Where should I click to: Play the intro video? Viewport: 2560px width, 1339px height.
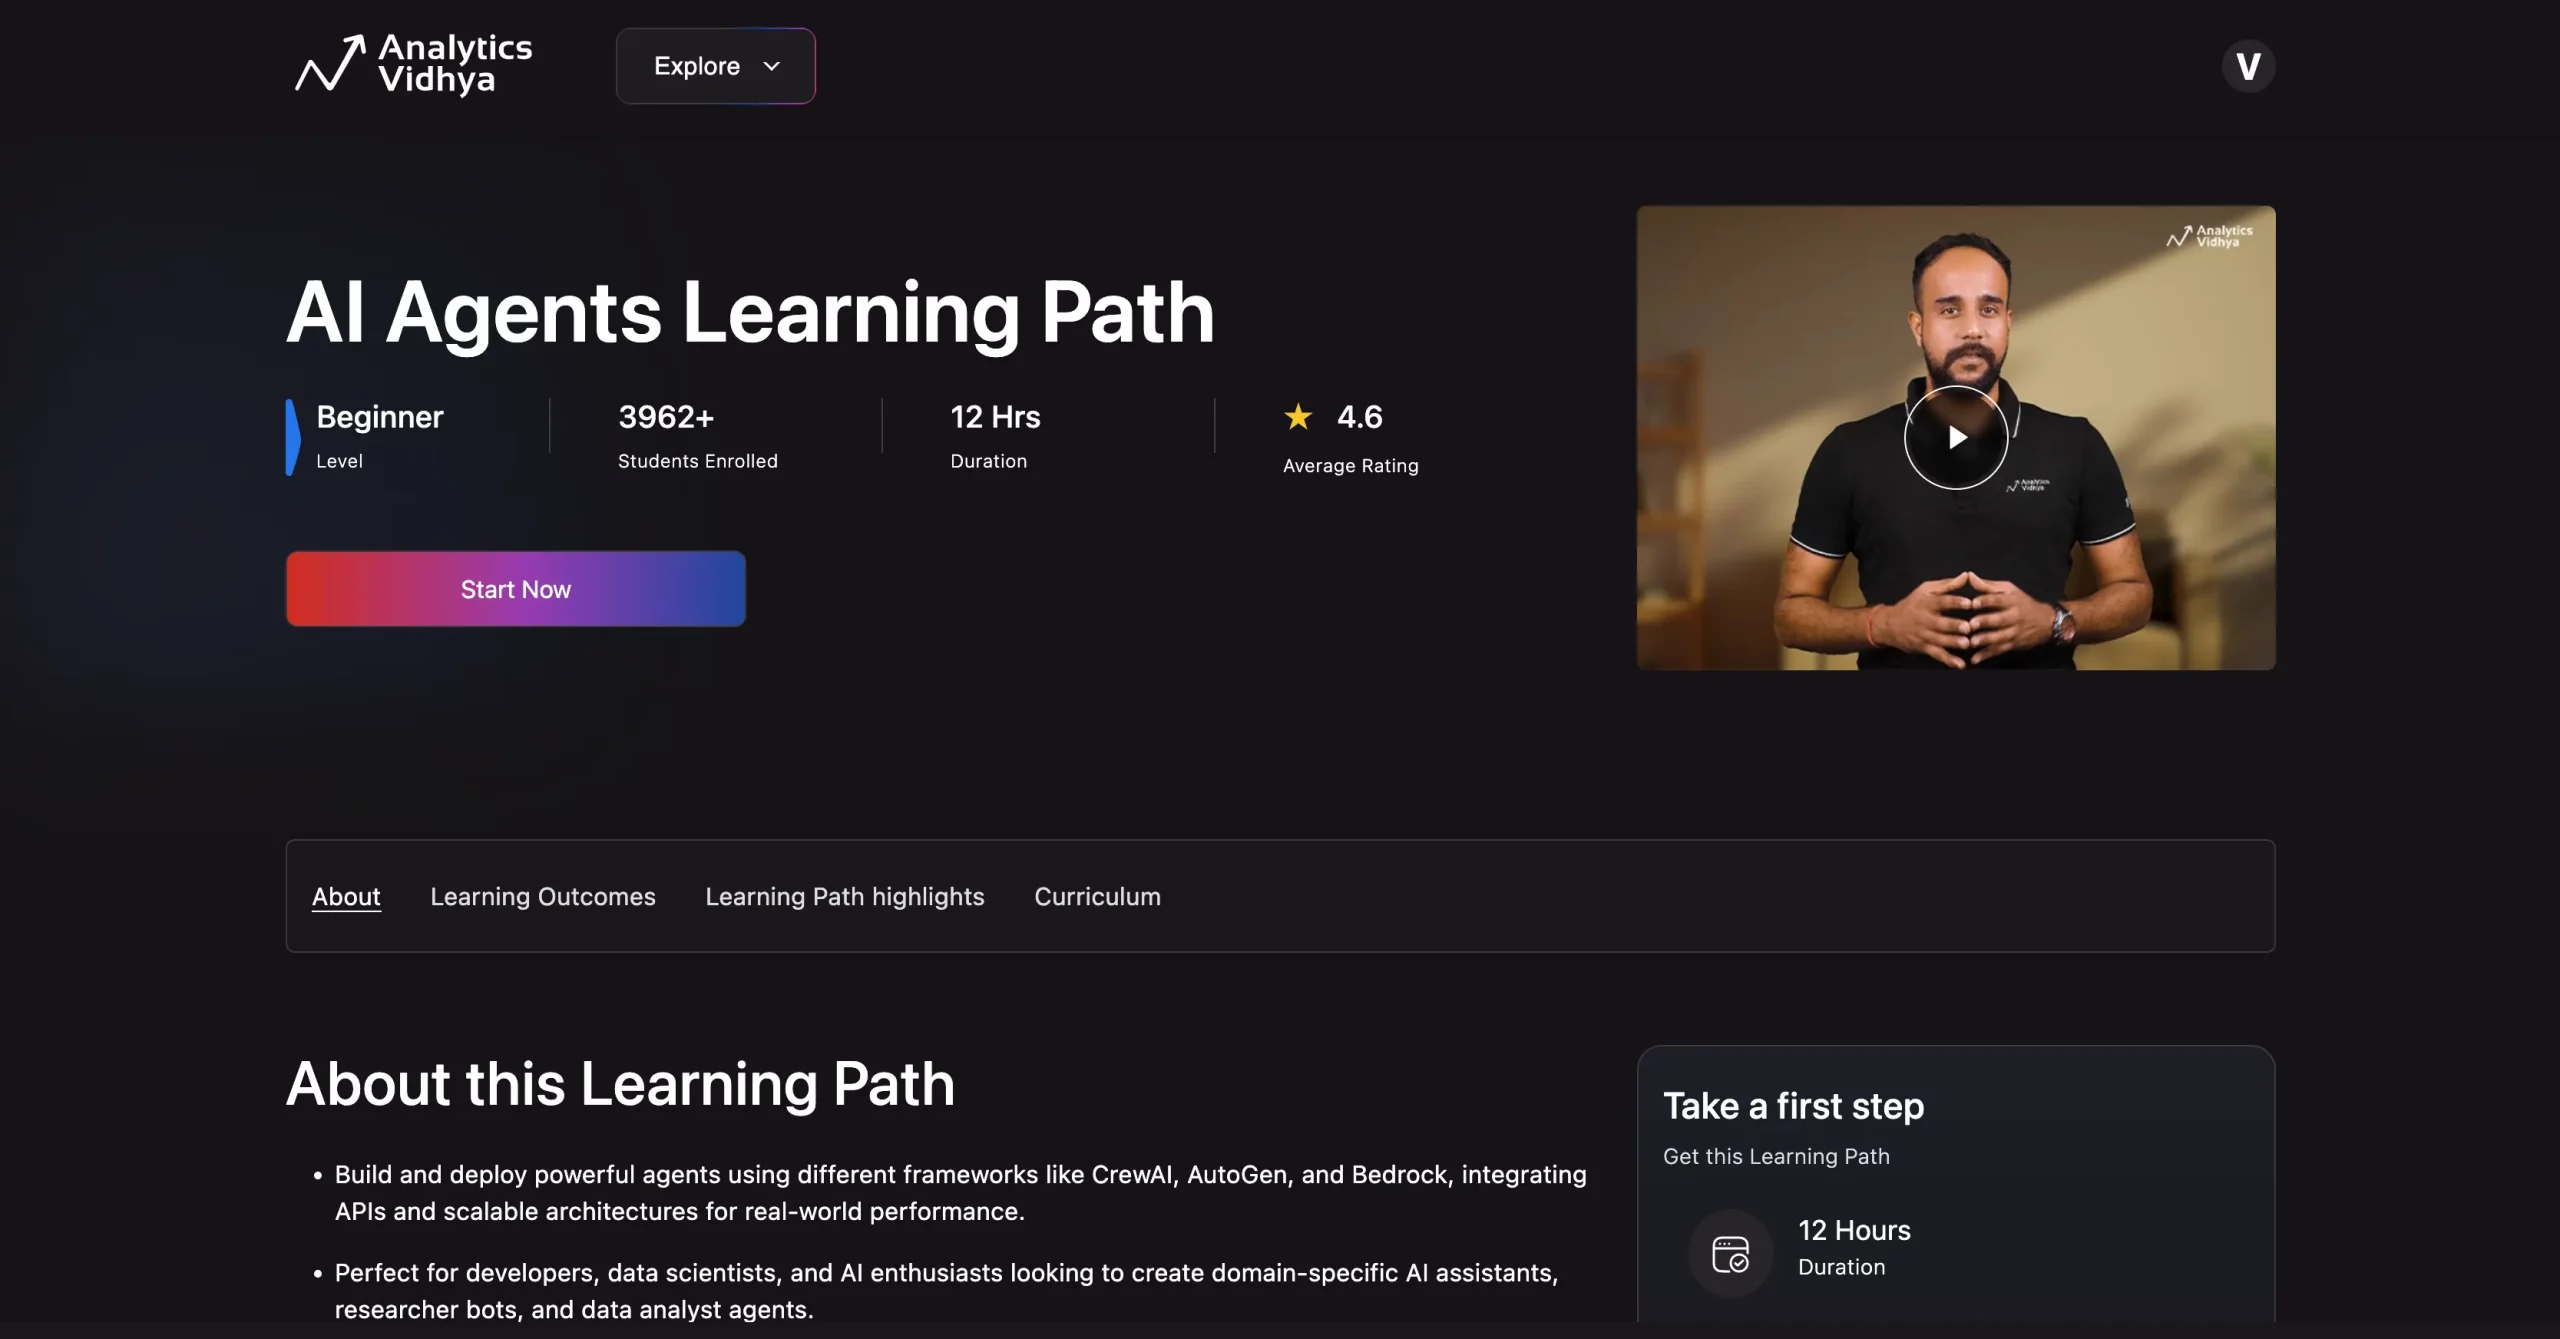click(1956, 437)
